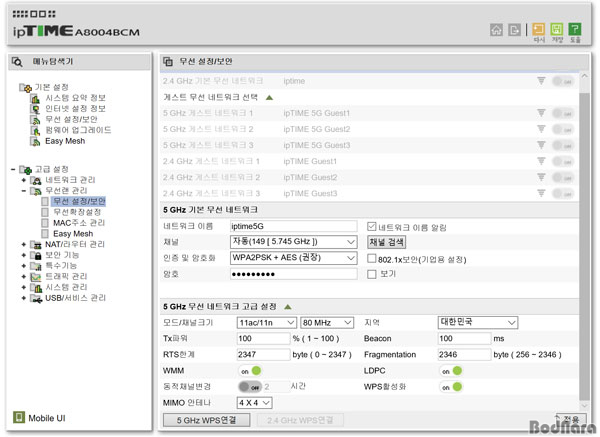Click filter icon for 2.4 GHz 기본 무선 네트워크
The width and height of the screenshot is (600, 437).
(x=541, y=81)
